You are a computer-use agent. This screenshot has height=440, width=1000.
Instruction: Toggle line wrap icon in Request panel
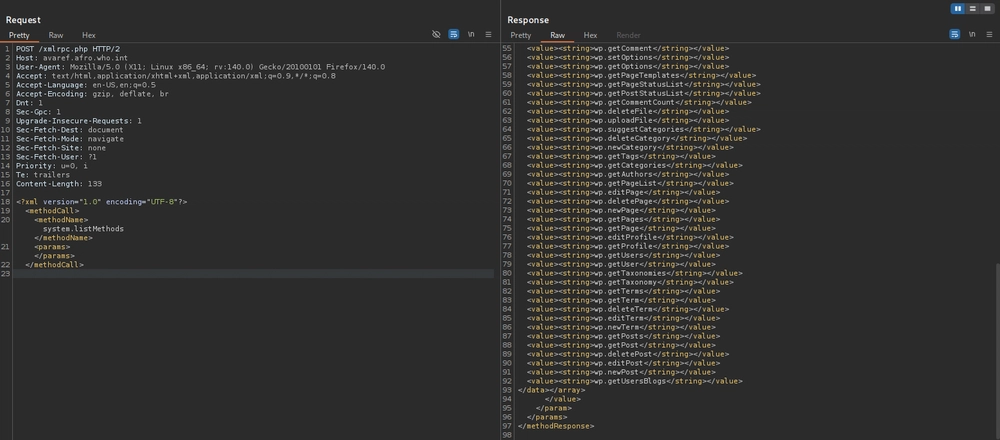453,34
